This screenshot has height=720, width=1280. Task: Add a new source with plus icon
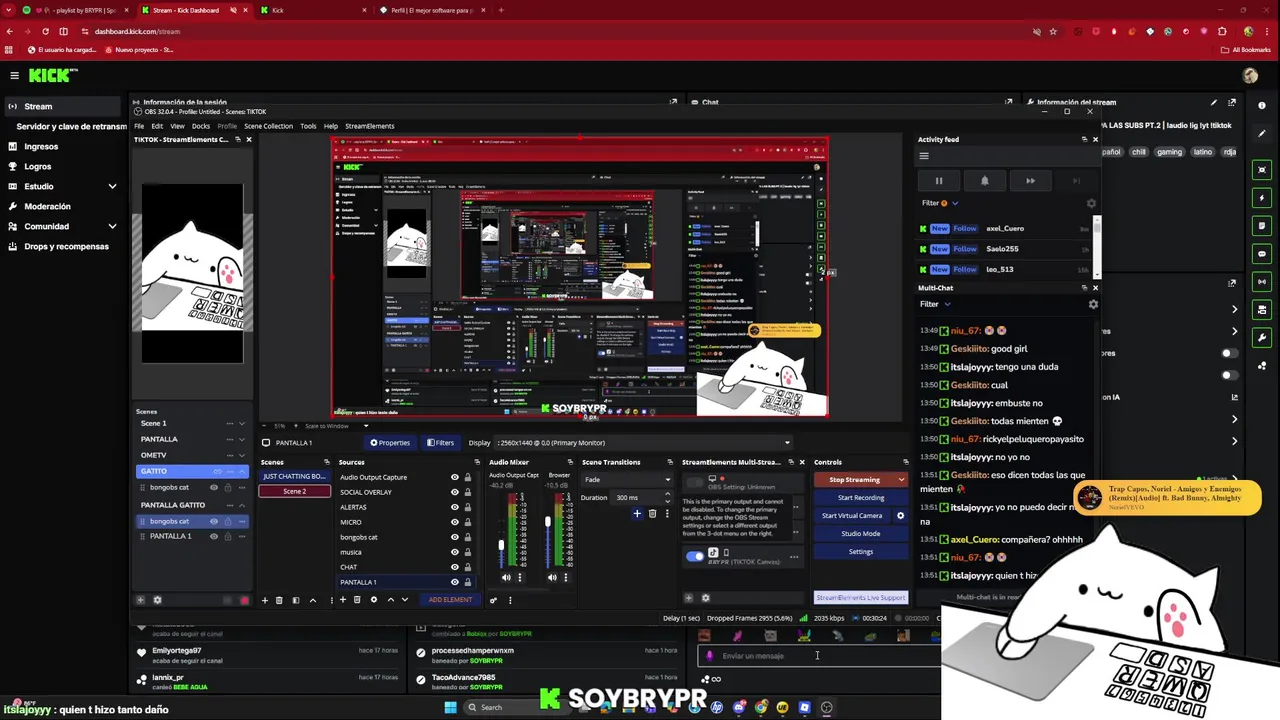coord(343,600)
